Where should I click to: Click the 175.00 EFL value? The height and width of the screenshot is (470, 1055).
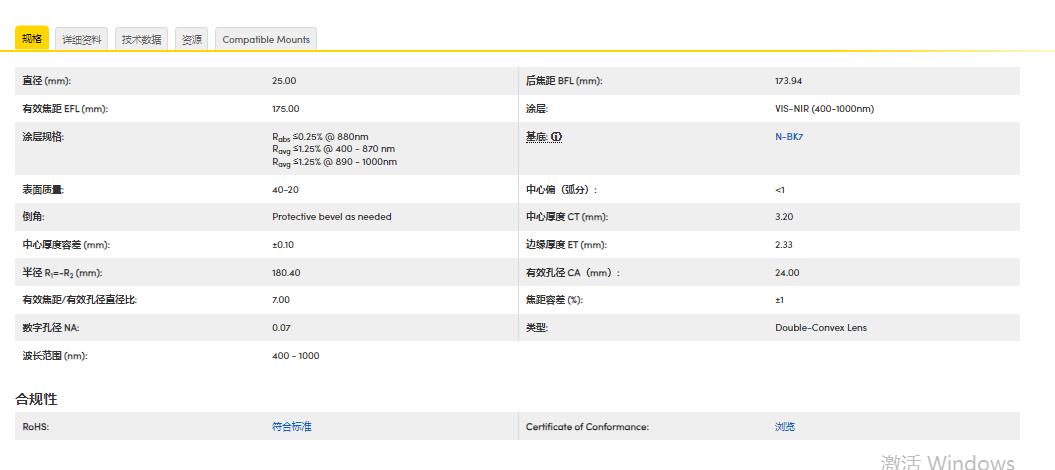[x=285, y=109]
